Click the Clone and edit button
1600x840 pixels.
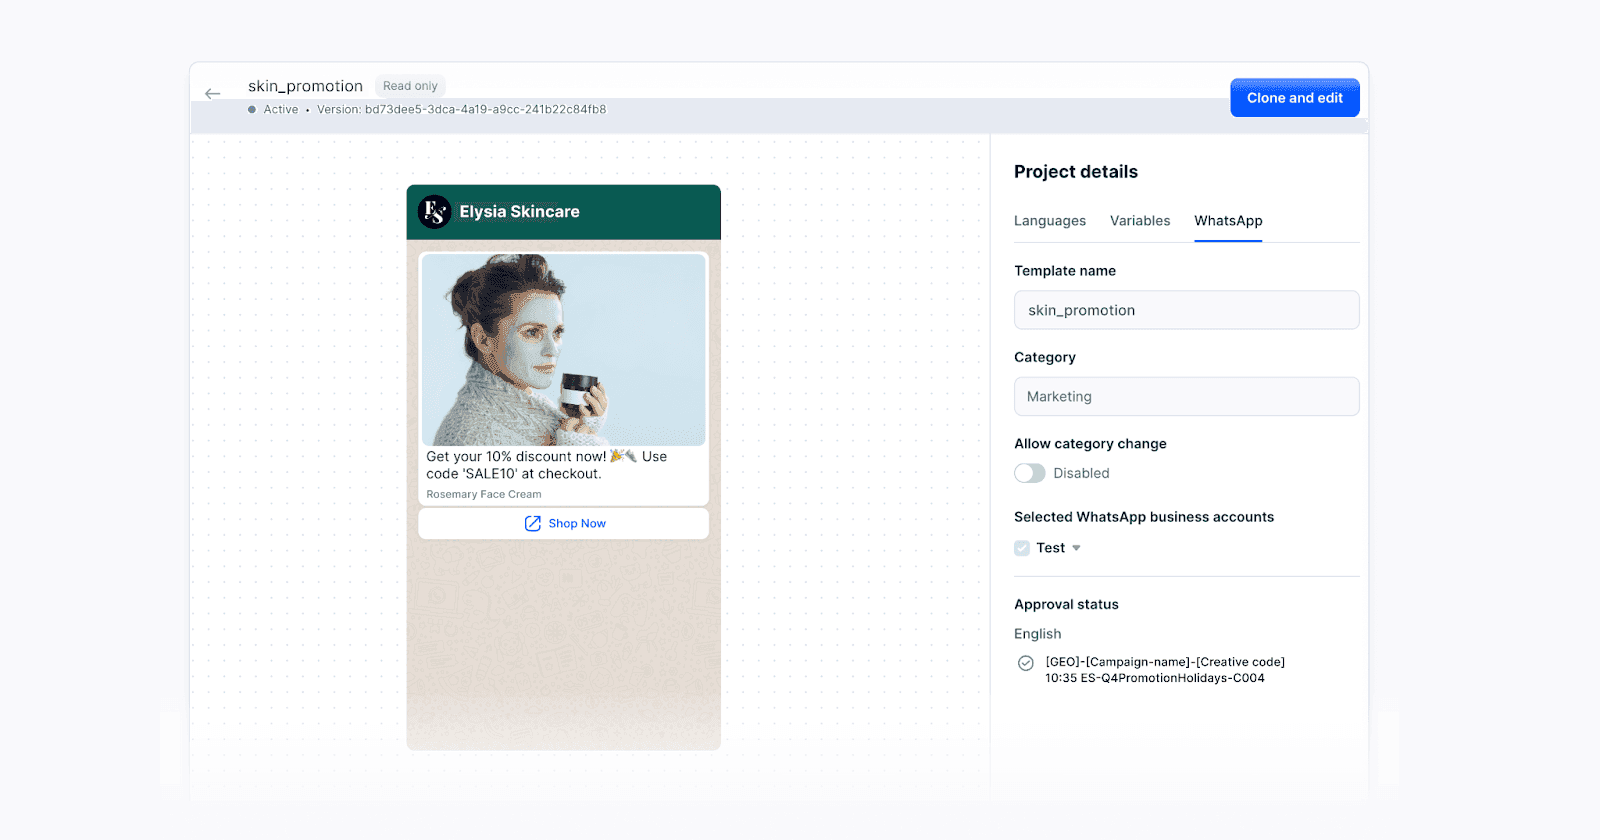point(1295,98)
